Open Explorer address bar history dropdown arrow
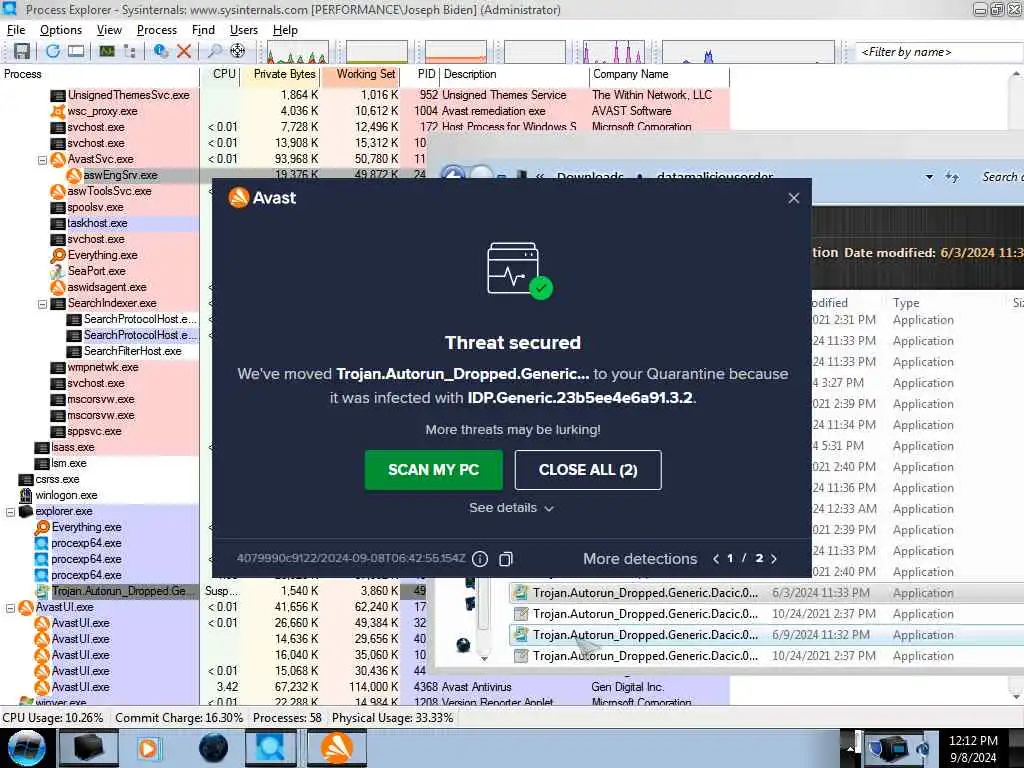 coord(929,177)
